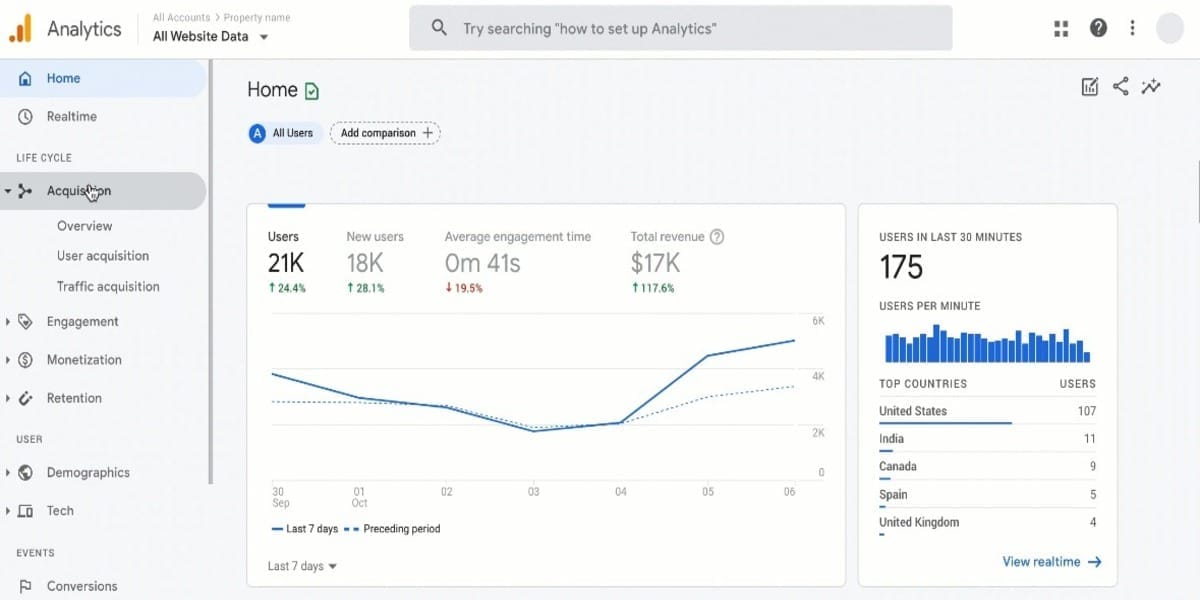The image size is (1200, 600).
Task: Open the Google apps grid icon
Action: (x=1060, y=28)
